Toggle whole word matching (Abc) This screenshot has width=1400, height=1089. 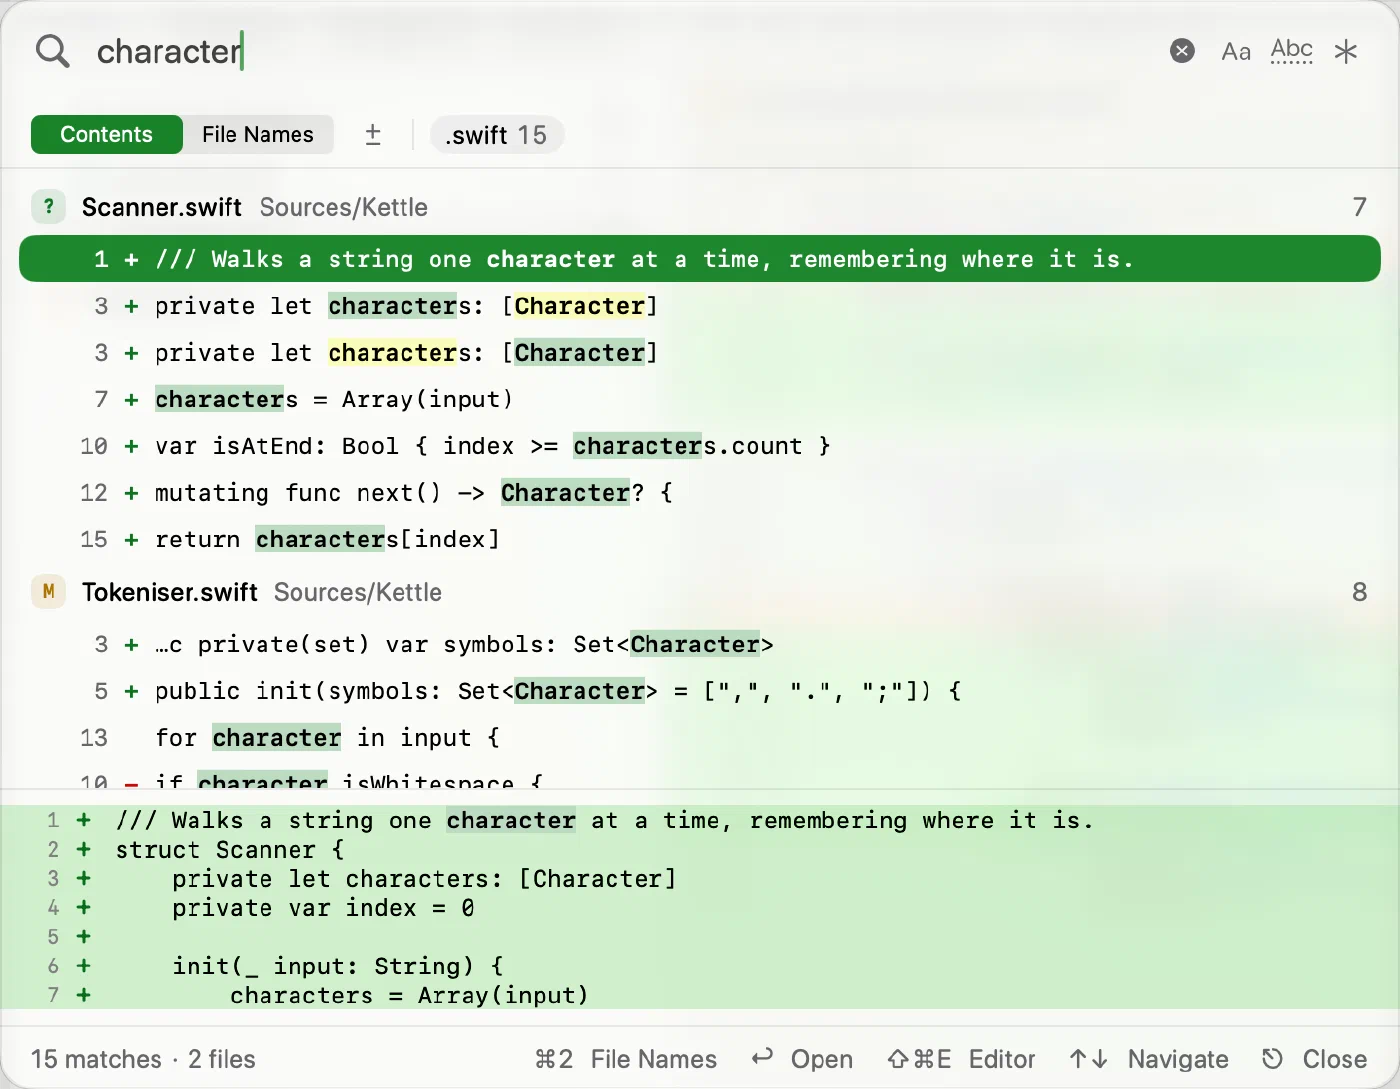coord(1291,51)
